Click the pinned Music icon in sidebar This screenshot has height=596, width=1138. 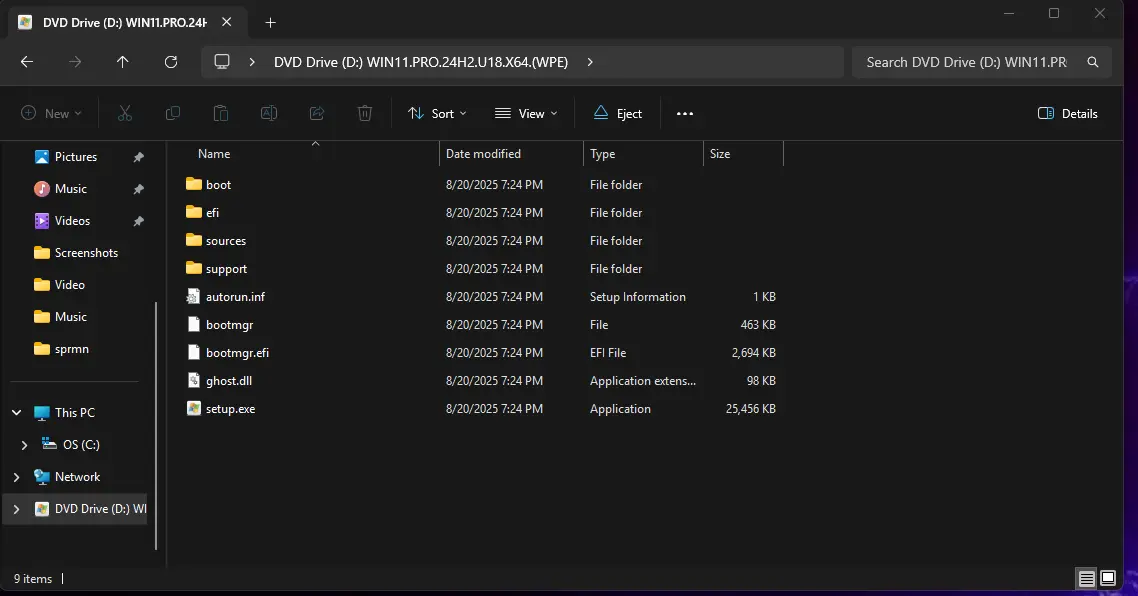(41, 189)
